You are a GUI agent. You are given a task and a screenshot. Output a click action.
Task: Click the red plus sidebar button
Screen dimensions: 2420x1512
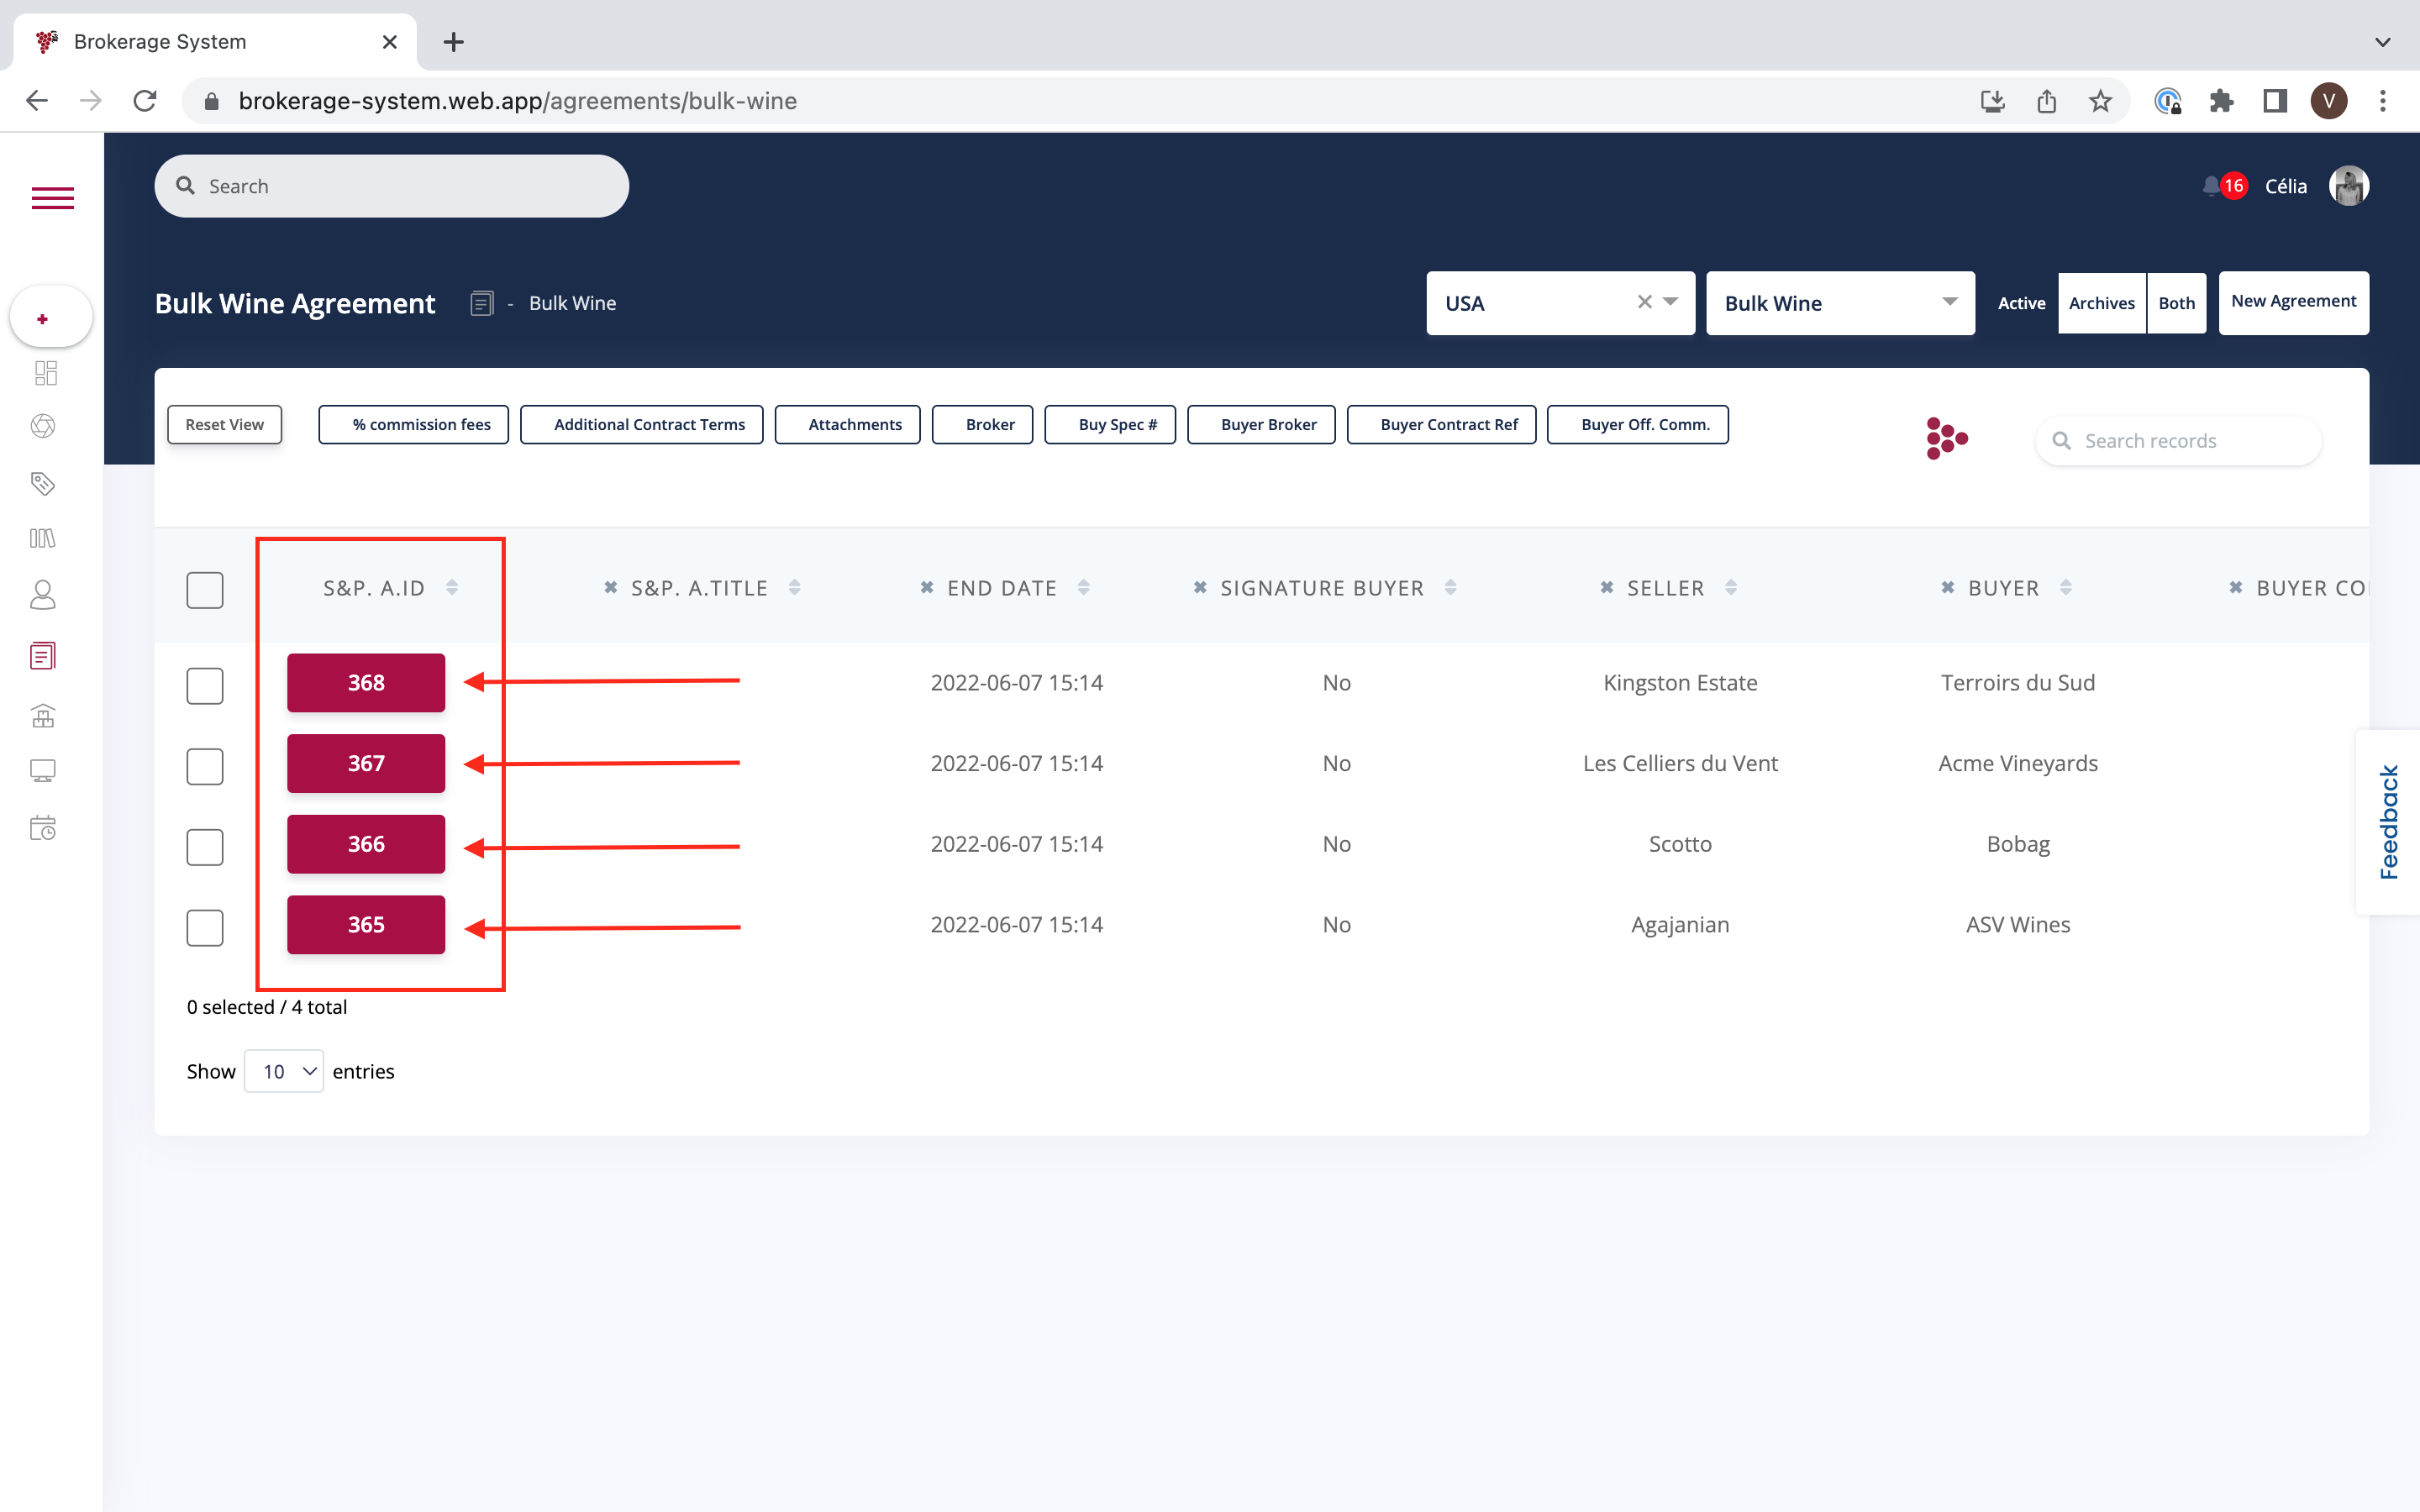42,319
